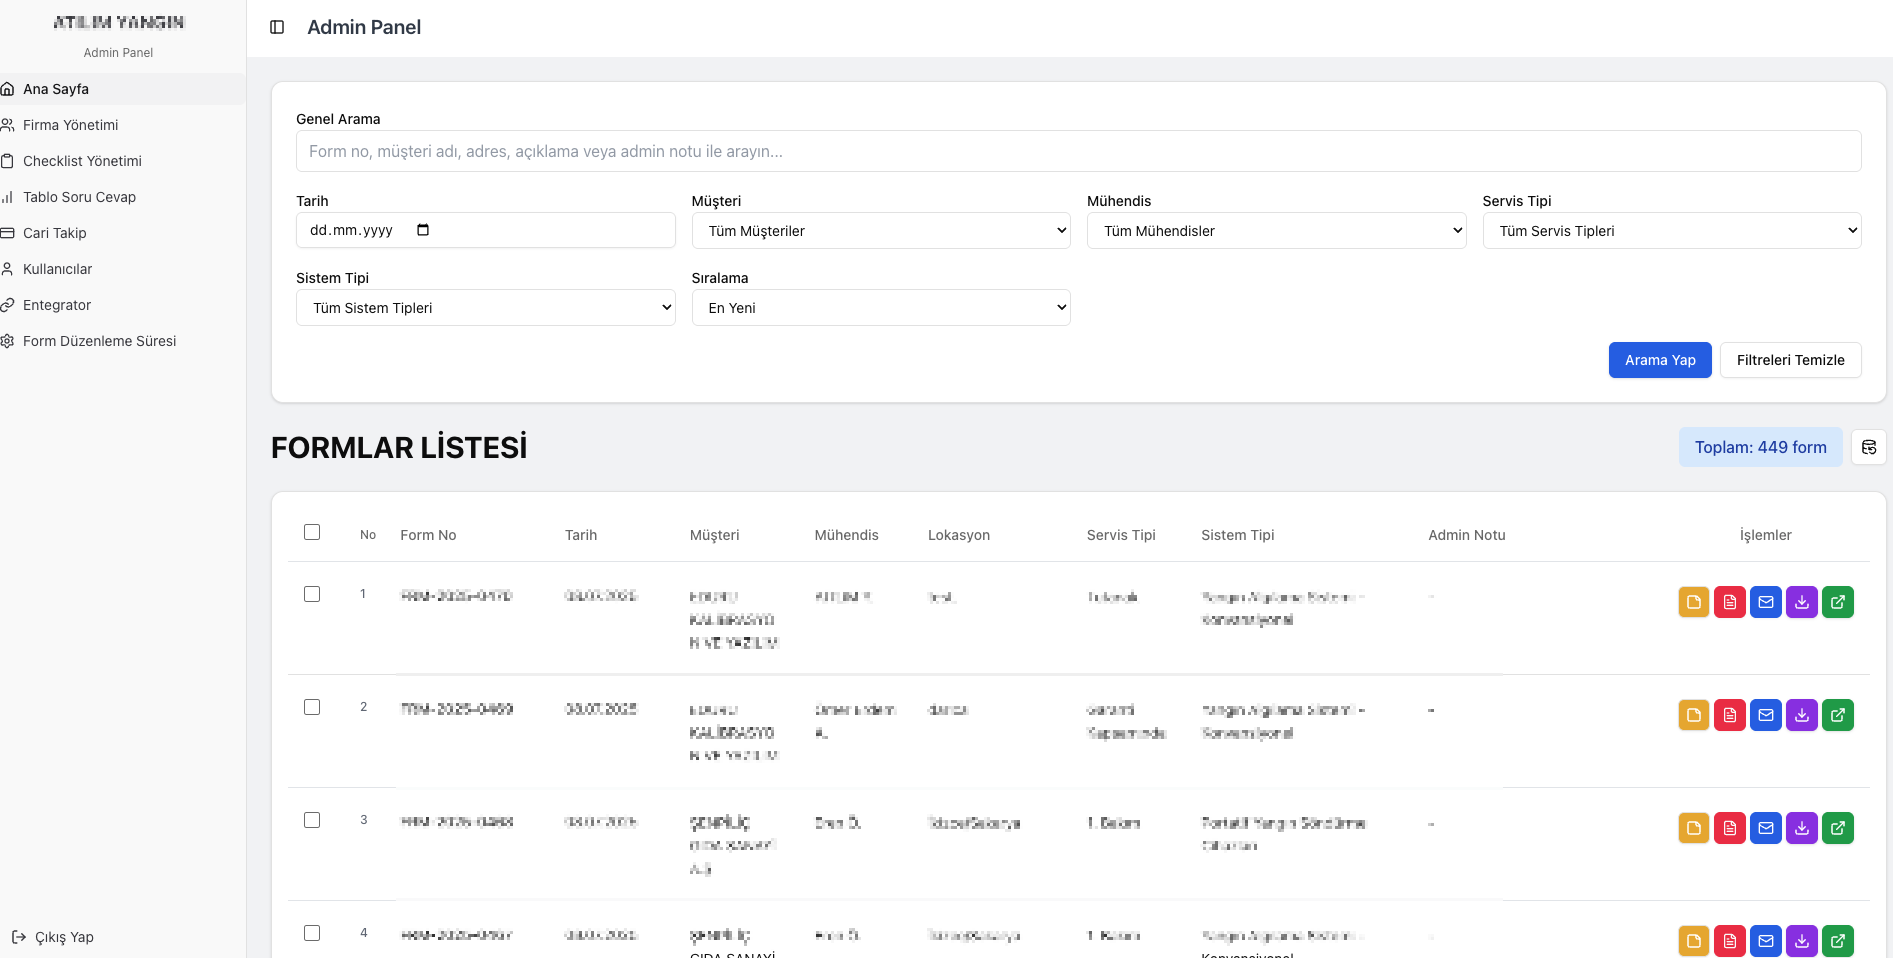The image size is (1893, 958).
Task: Click the İşlemler column header
Action: [1765, 535]
